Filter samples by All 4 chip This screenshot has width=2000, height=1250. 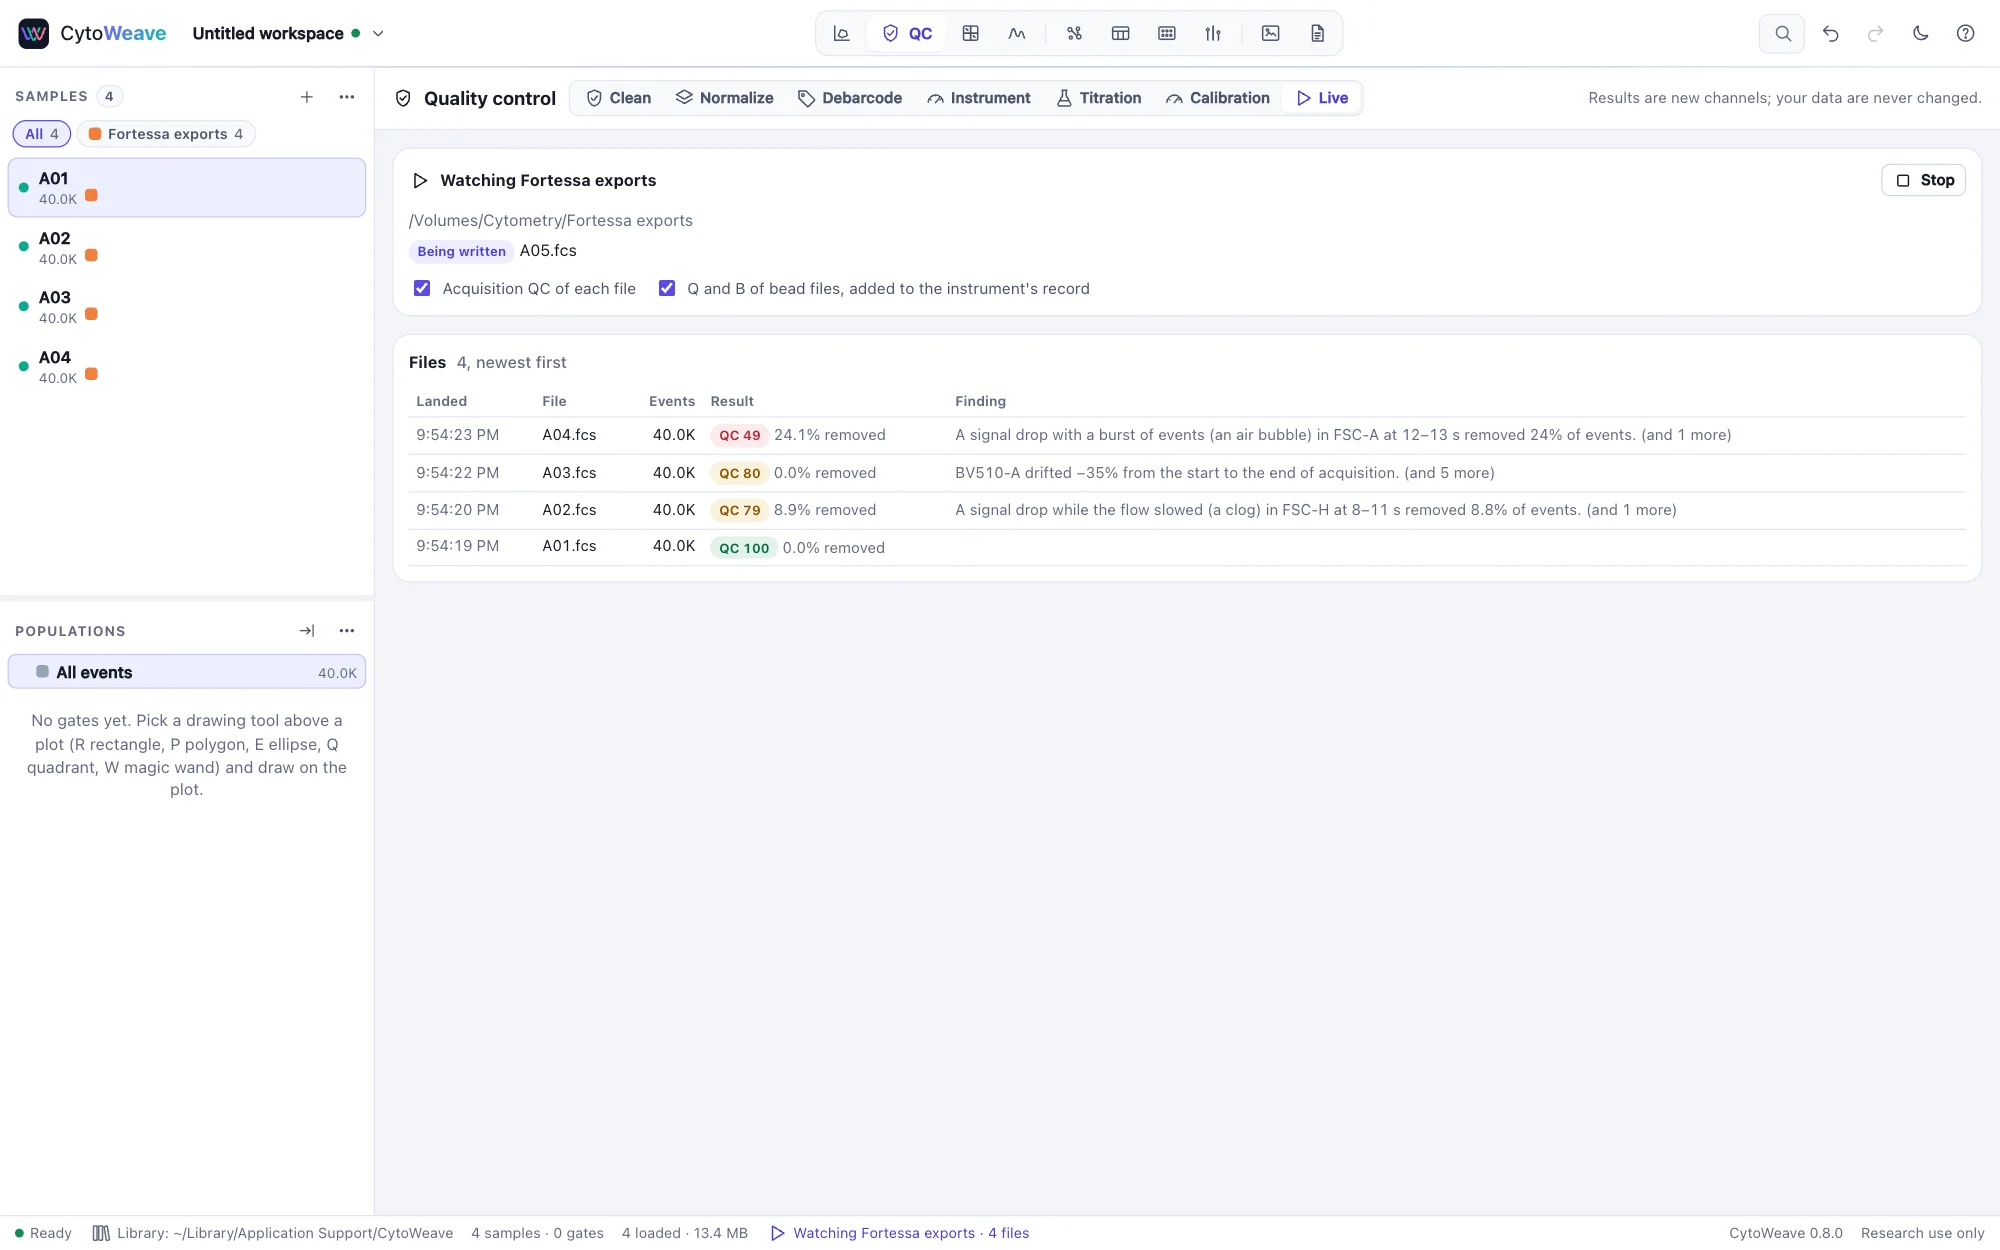(x=42, y=134)
